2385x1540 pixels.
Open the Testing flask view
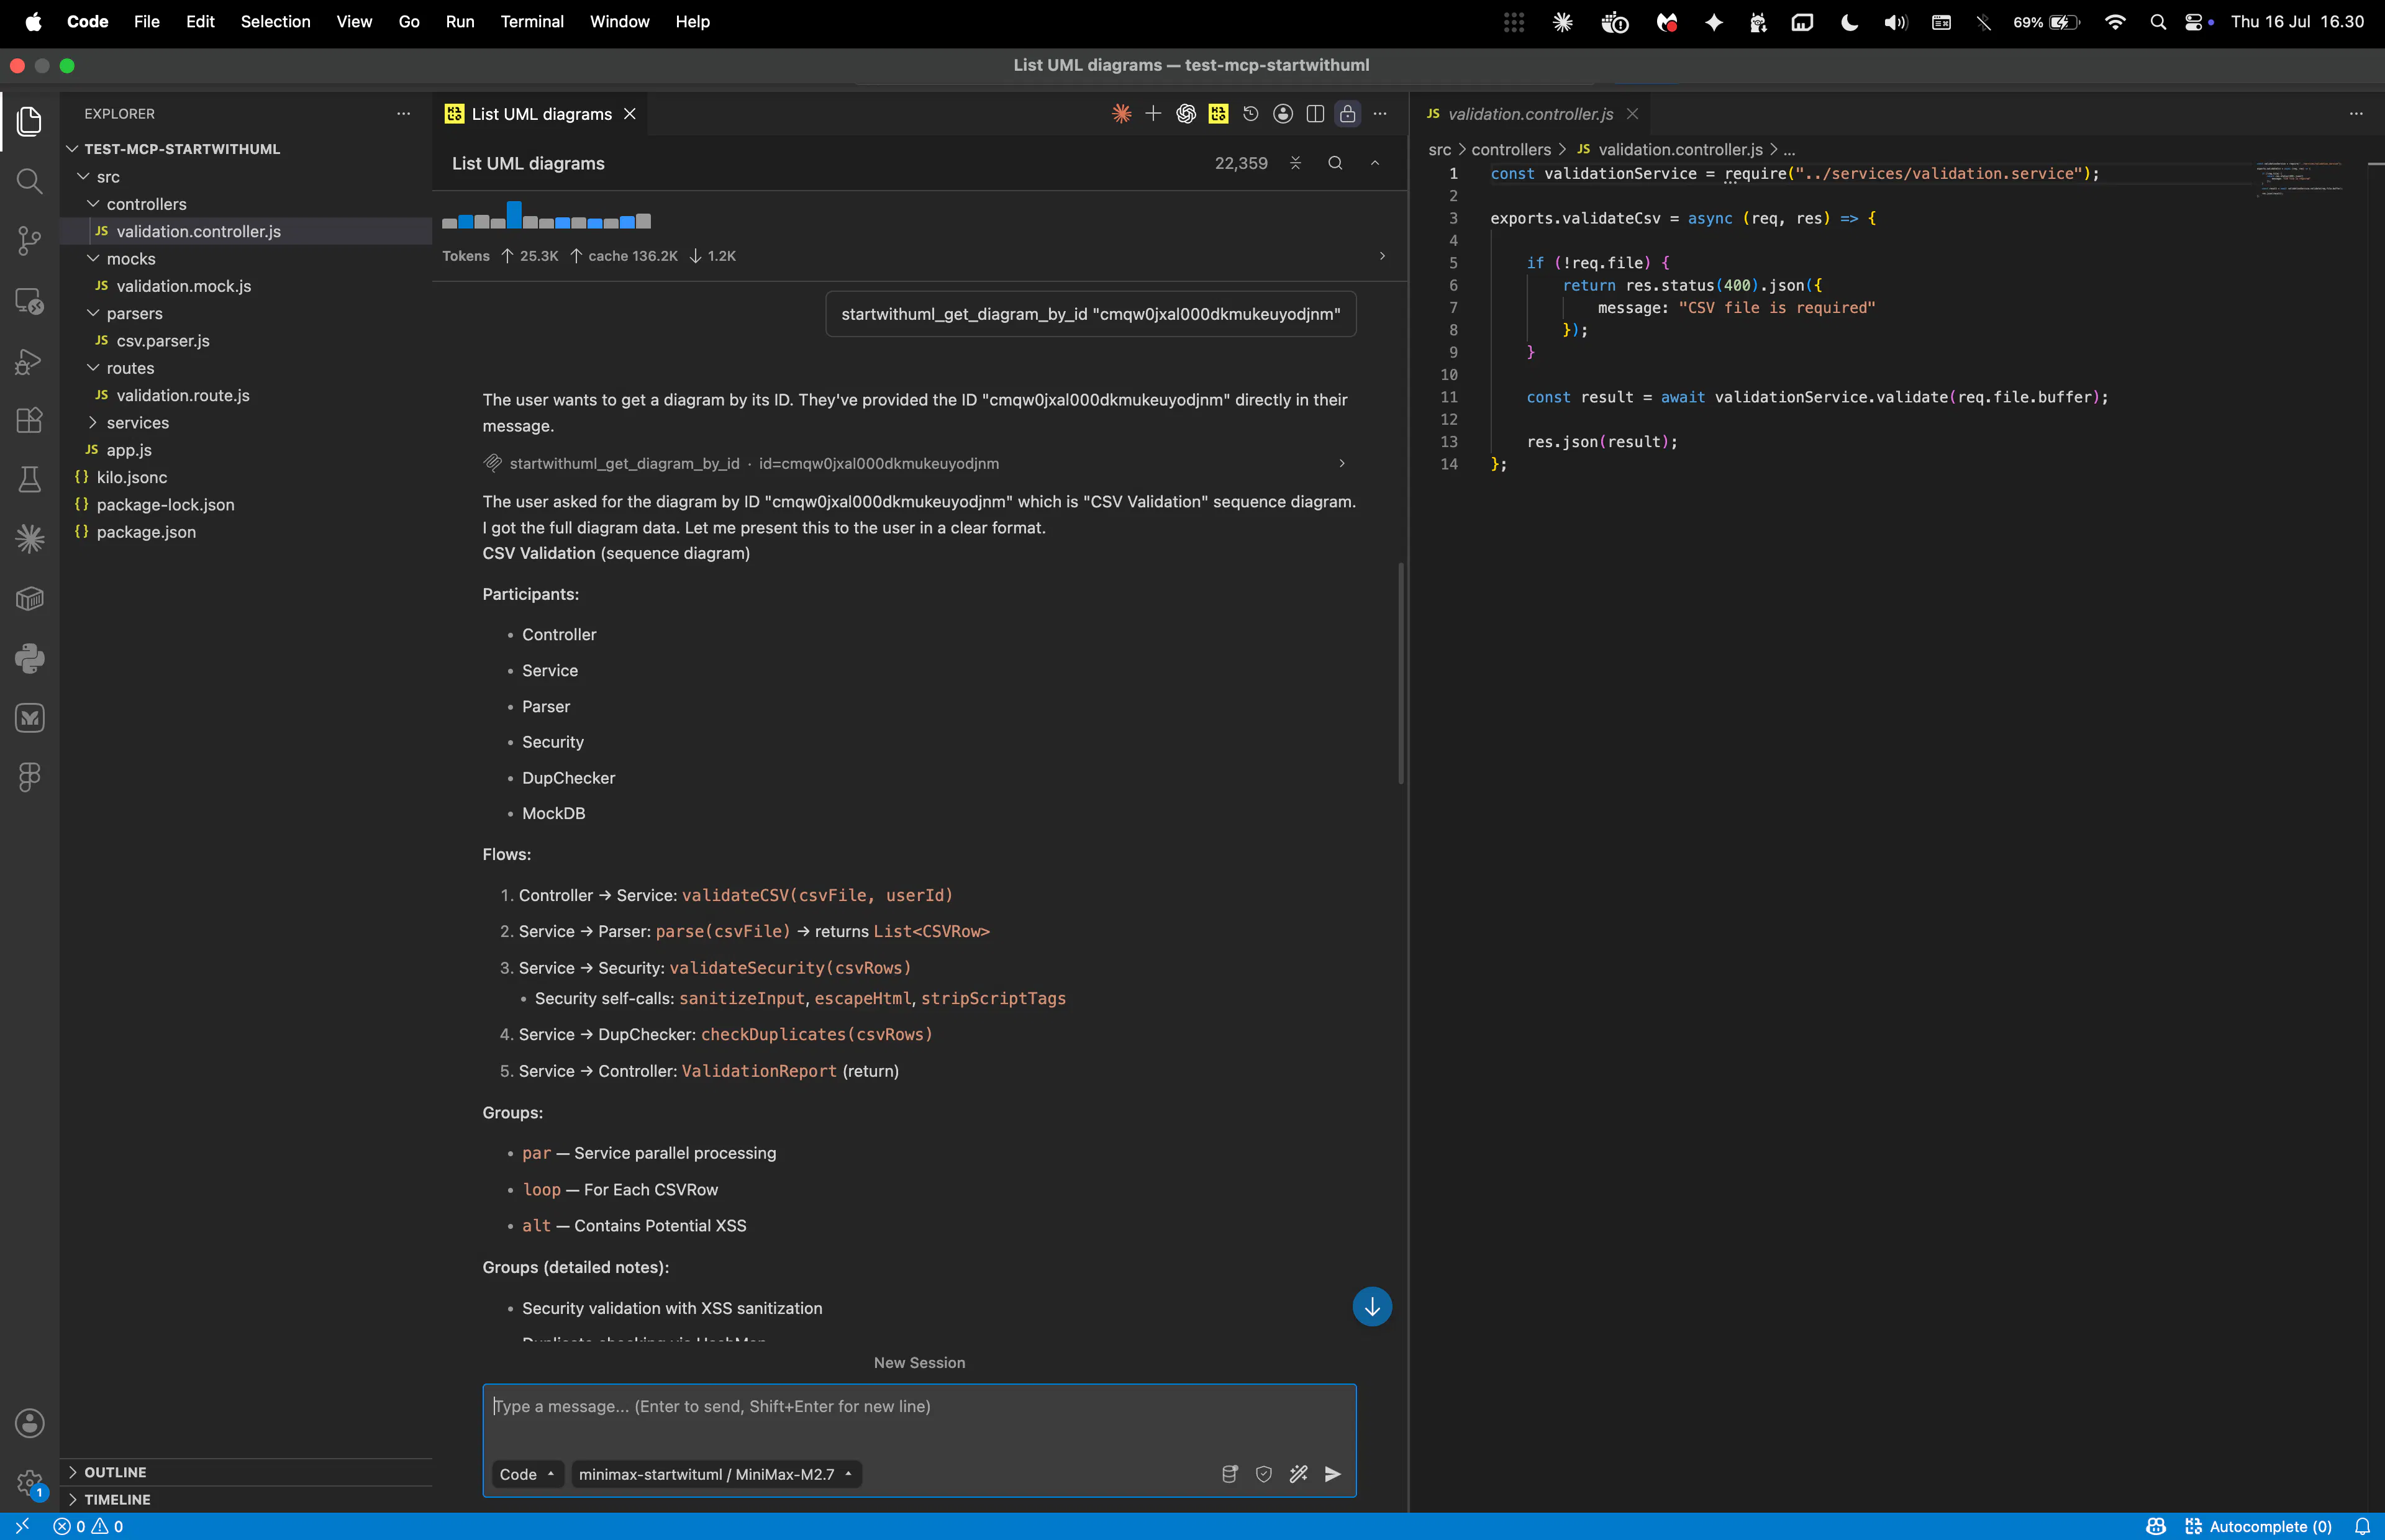point(29,479)
